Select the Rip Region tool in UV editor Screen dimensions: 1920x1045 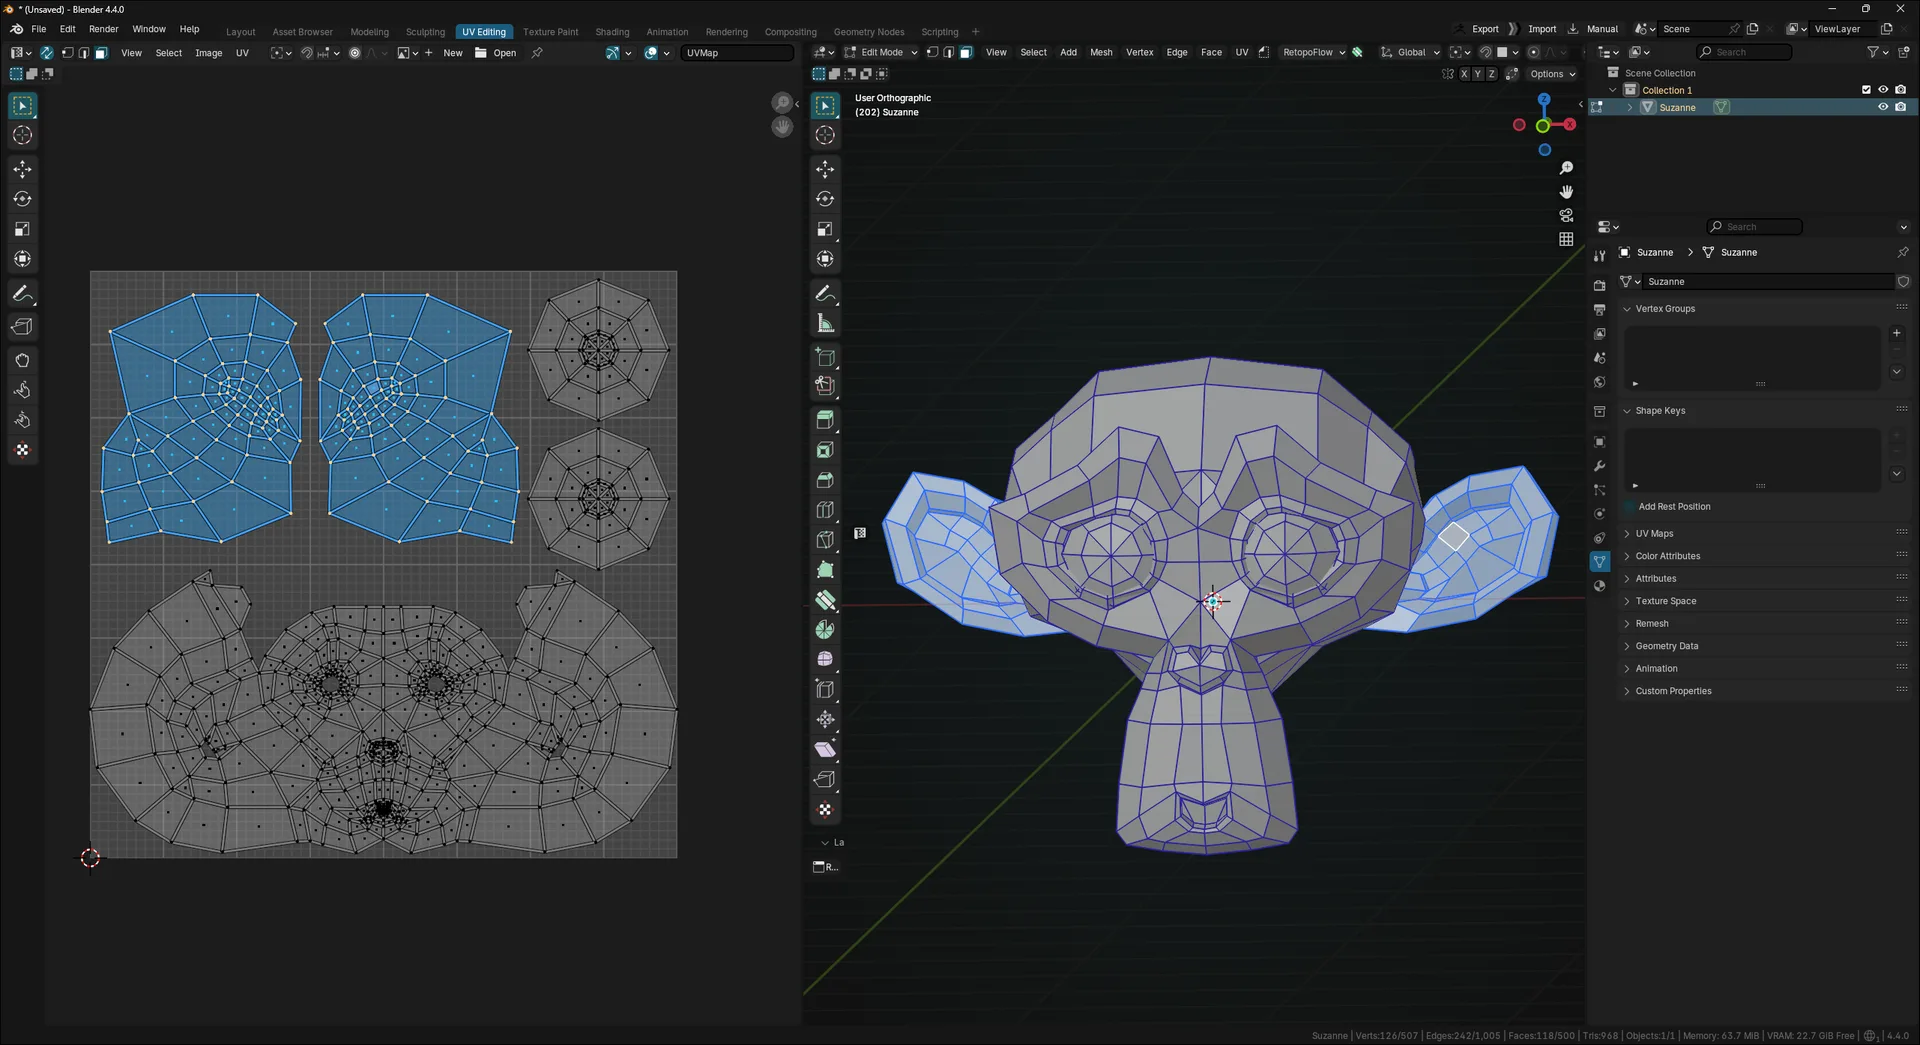click(x=22, y=326)
